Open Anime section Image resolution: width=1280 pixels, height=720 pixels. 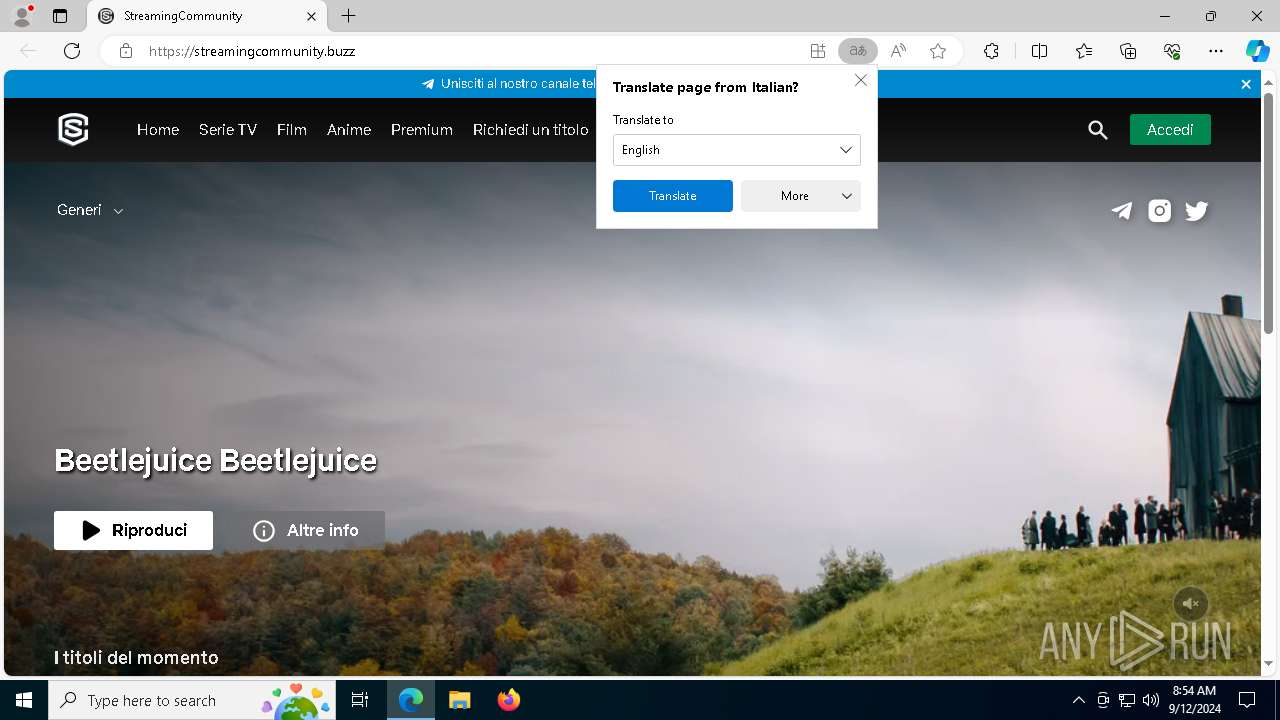(349, 130)
